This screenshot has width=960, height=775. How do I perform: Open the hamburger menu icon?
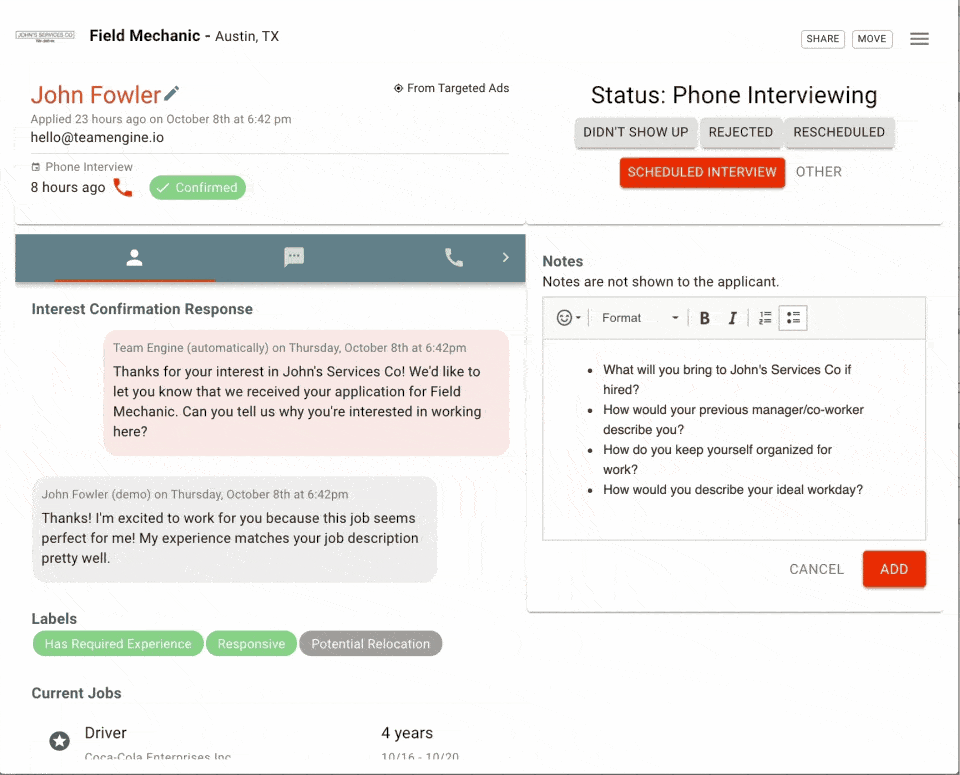point(919,39)
